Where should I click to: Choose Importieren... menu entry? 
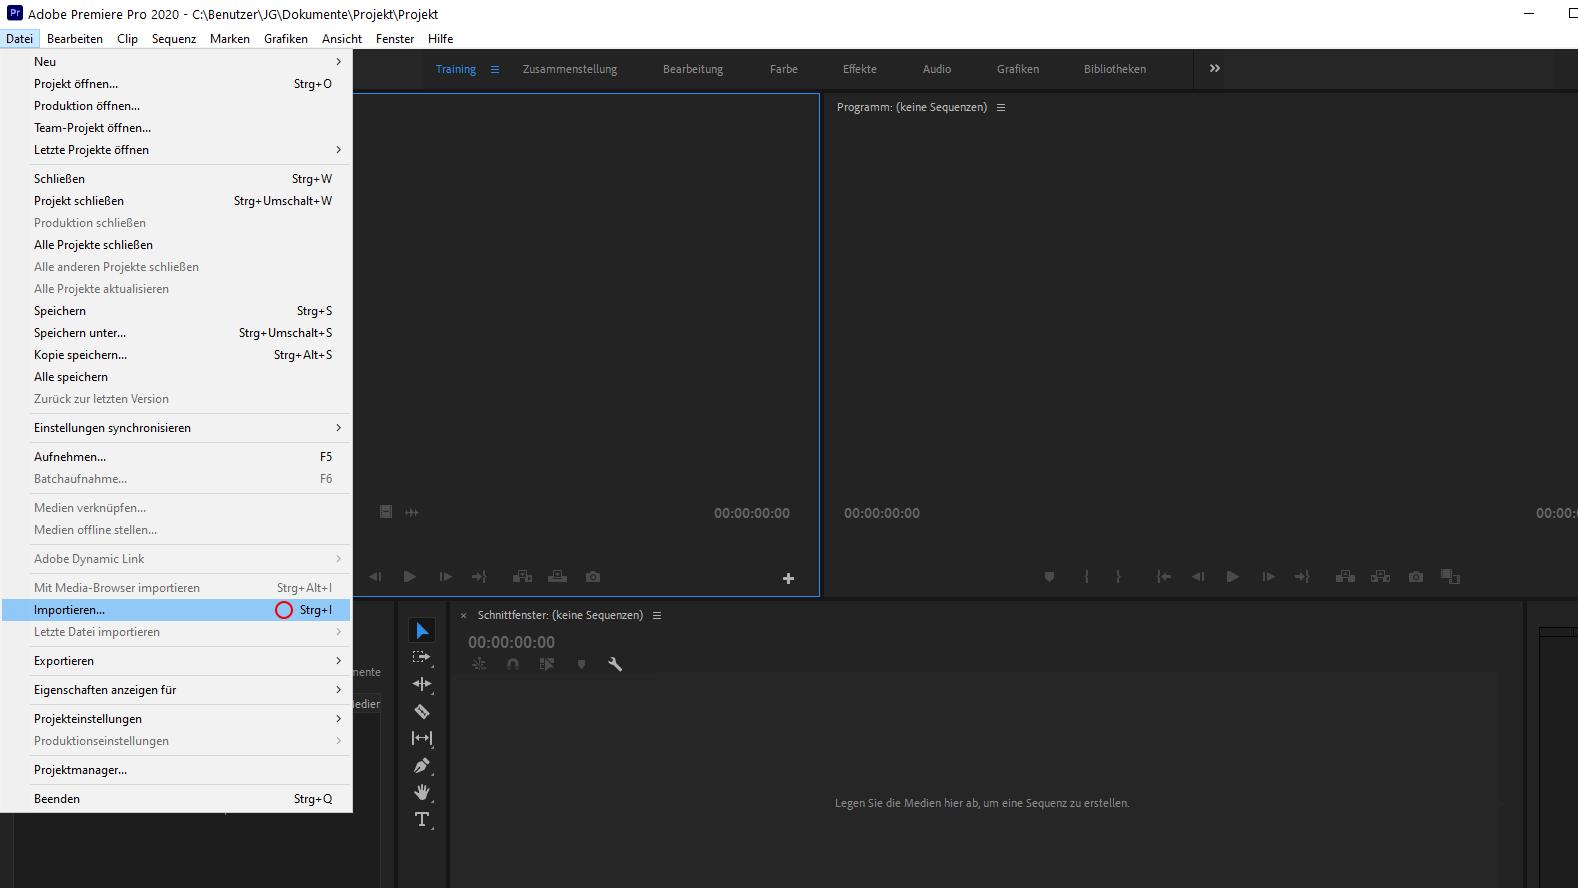(176, 610)
